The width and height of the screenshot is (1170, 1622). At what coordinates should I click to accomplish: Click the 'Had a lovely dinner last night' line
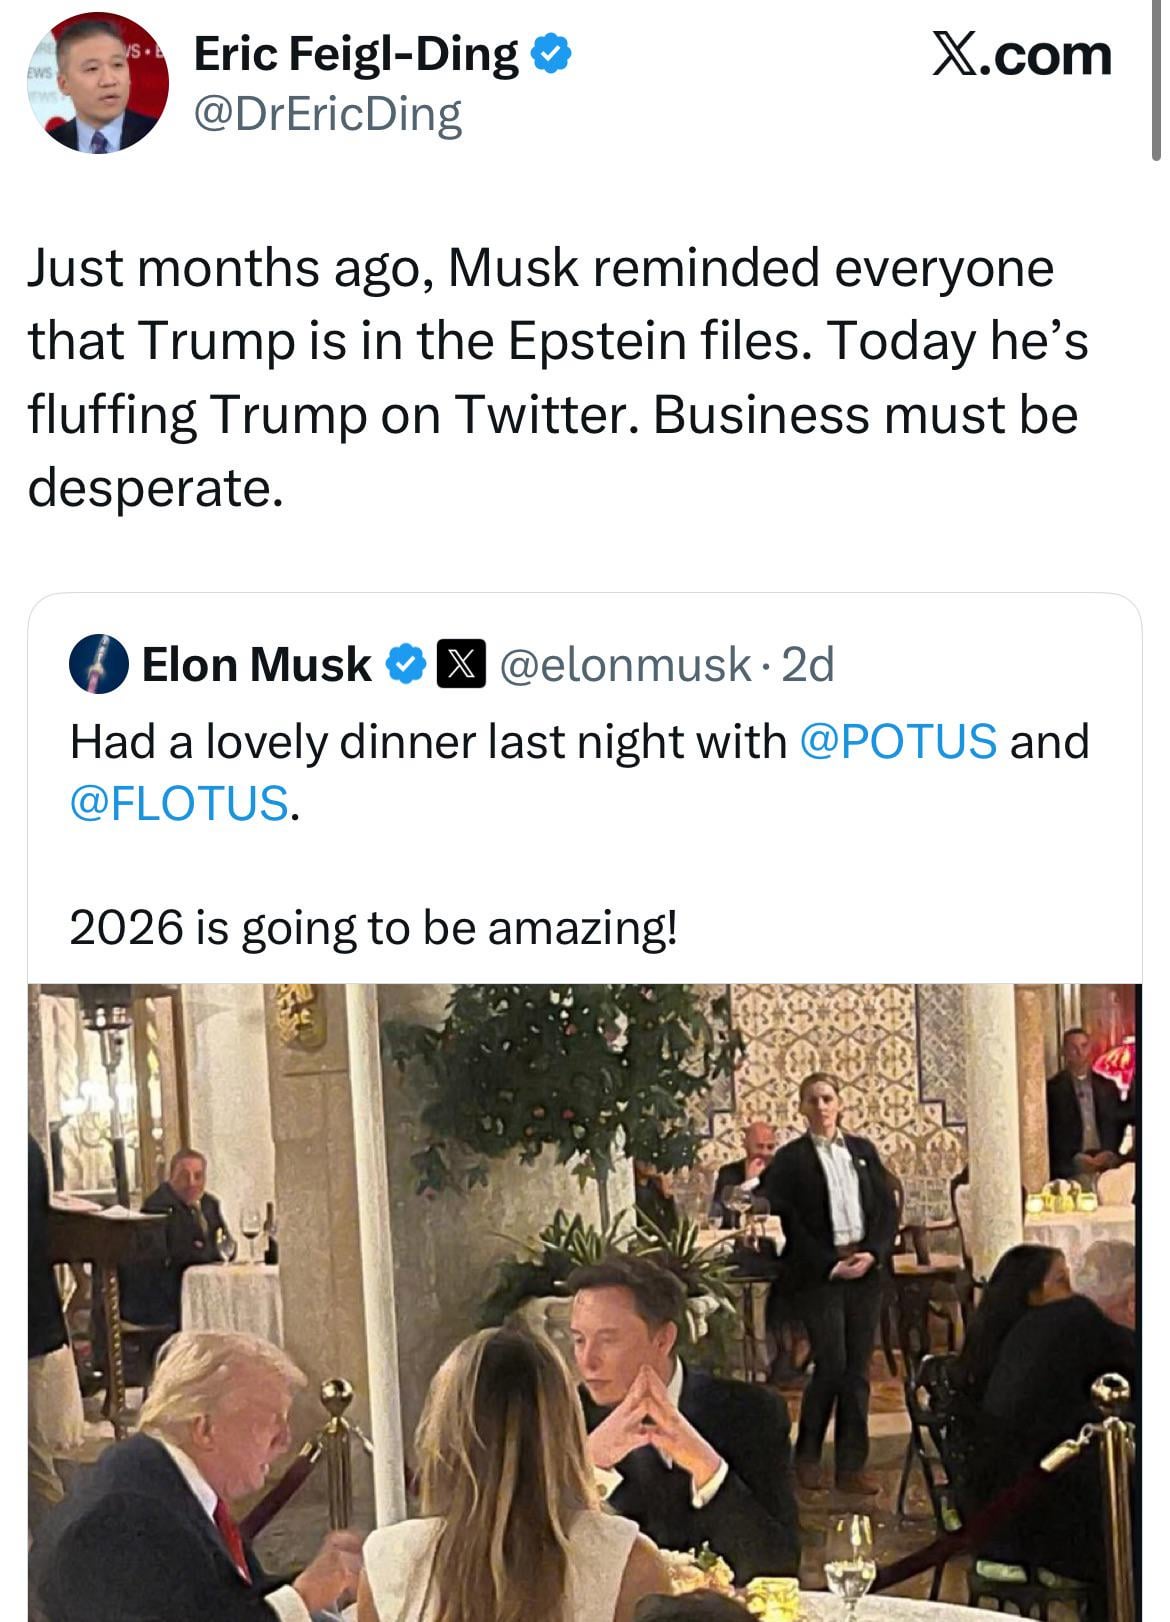[x=430, y=742]
